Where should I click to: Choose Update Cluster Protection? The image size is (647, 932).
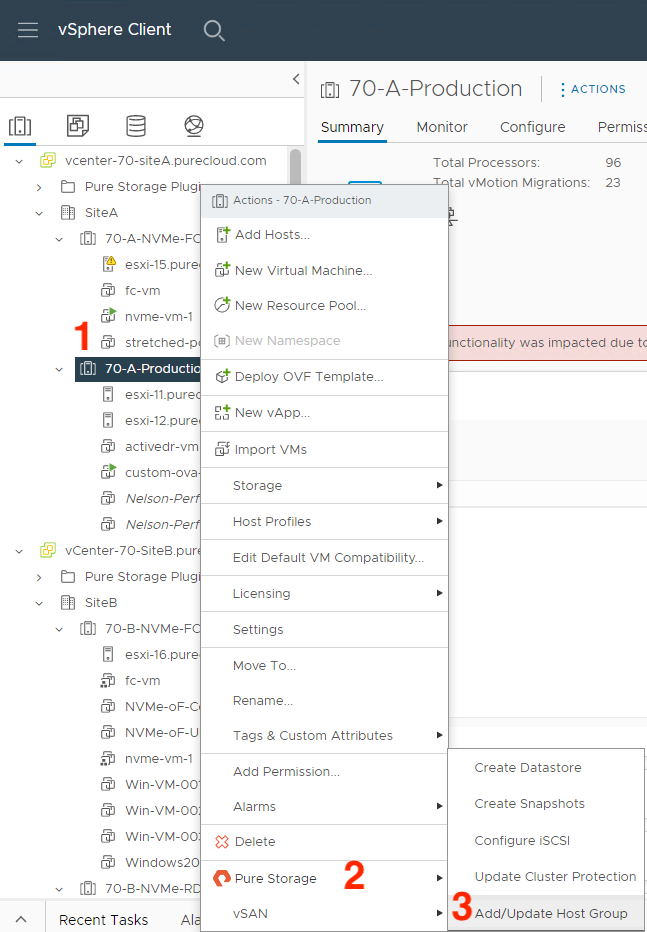[x=546, y=877]
